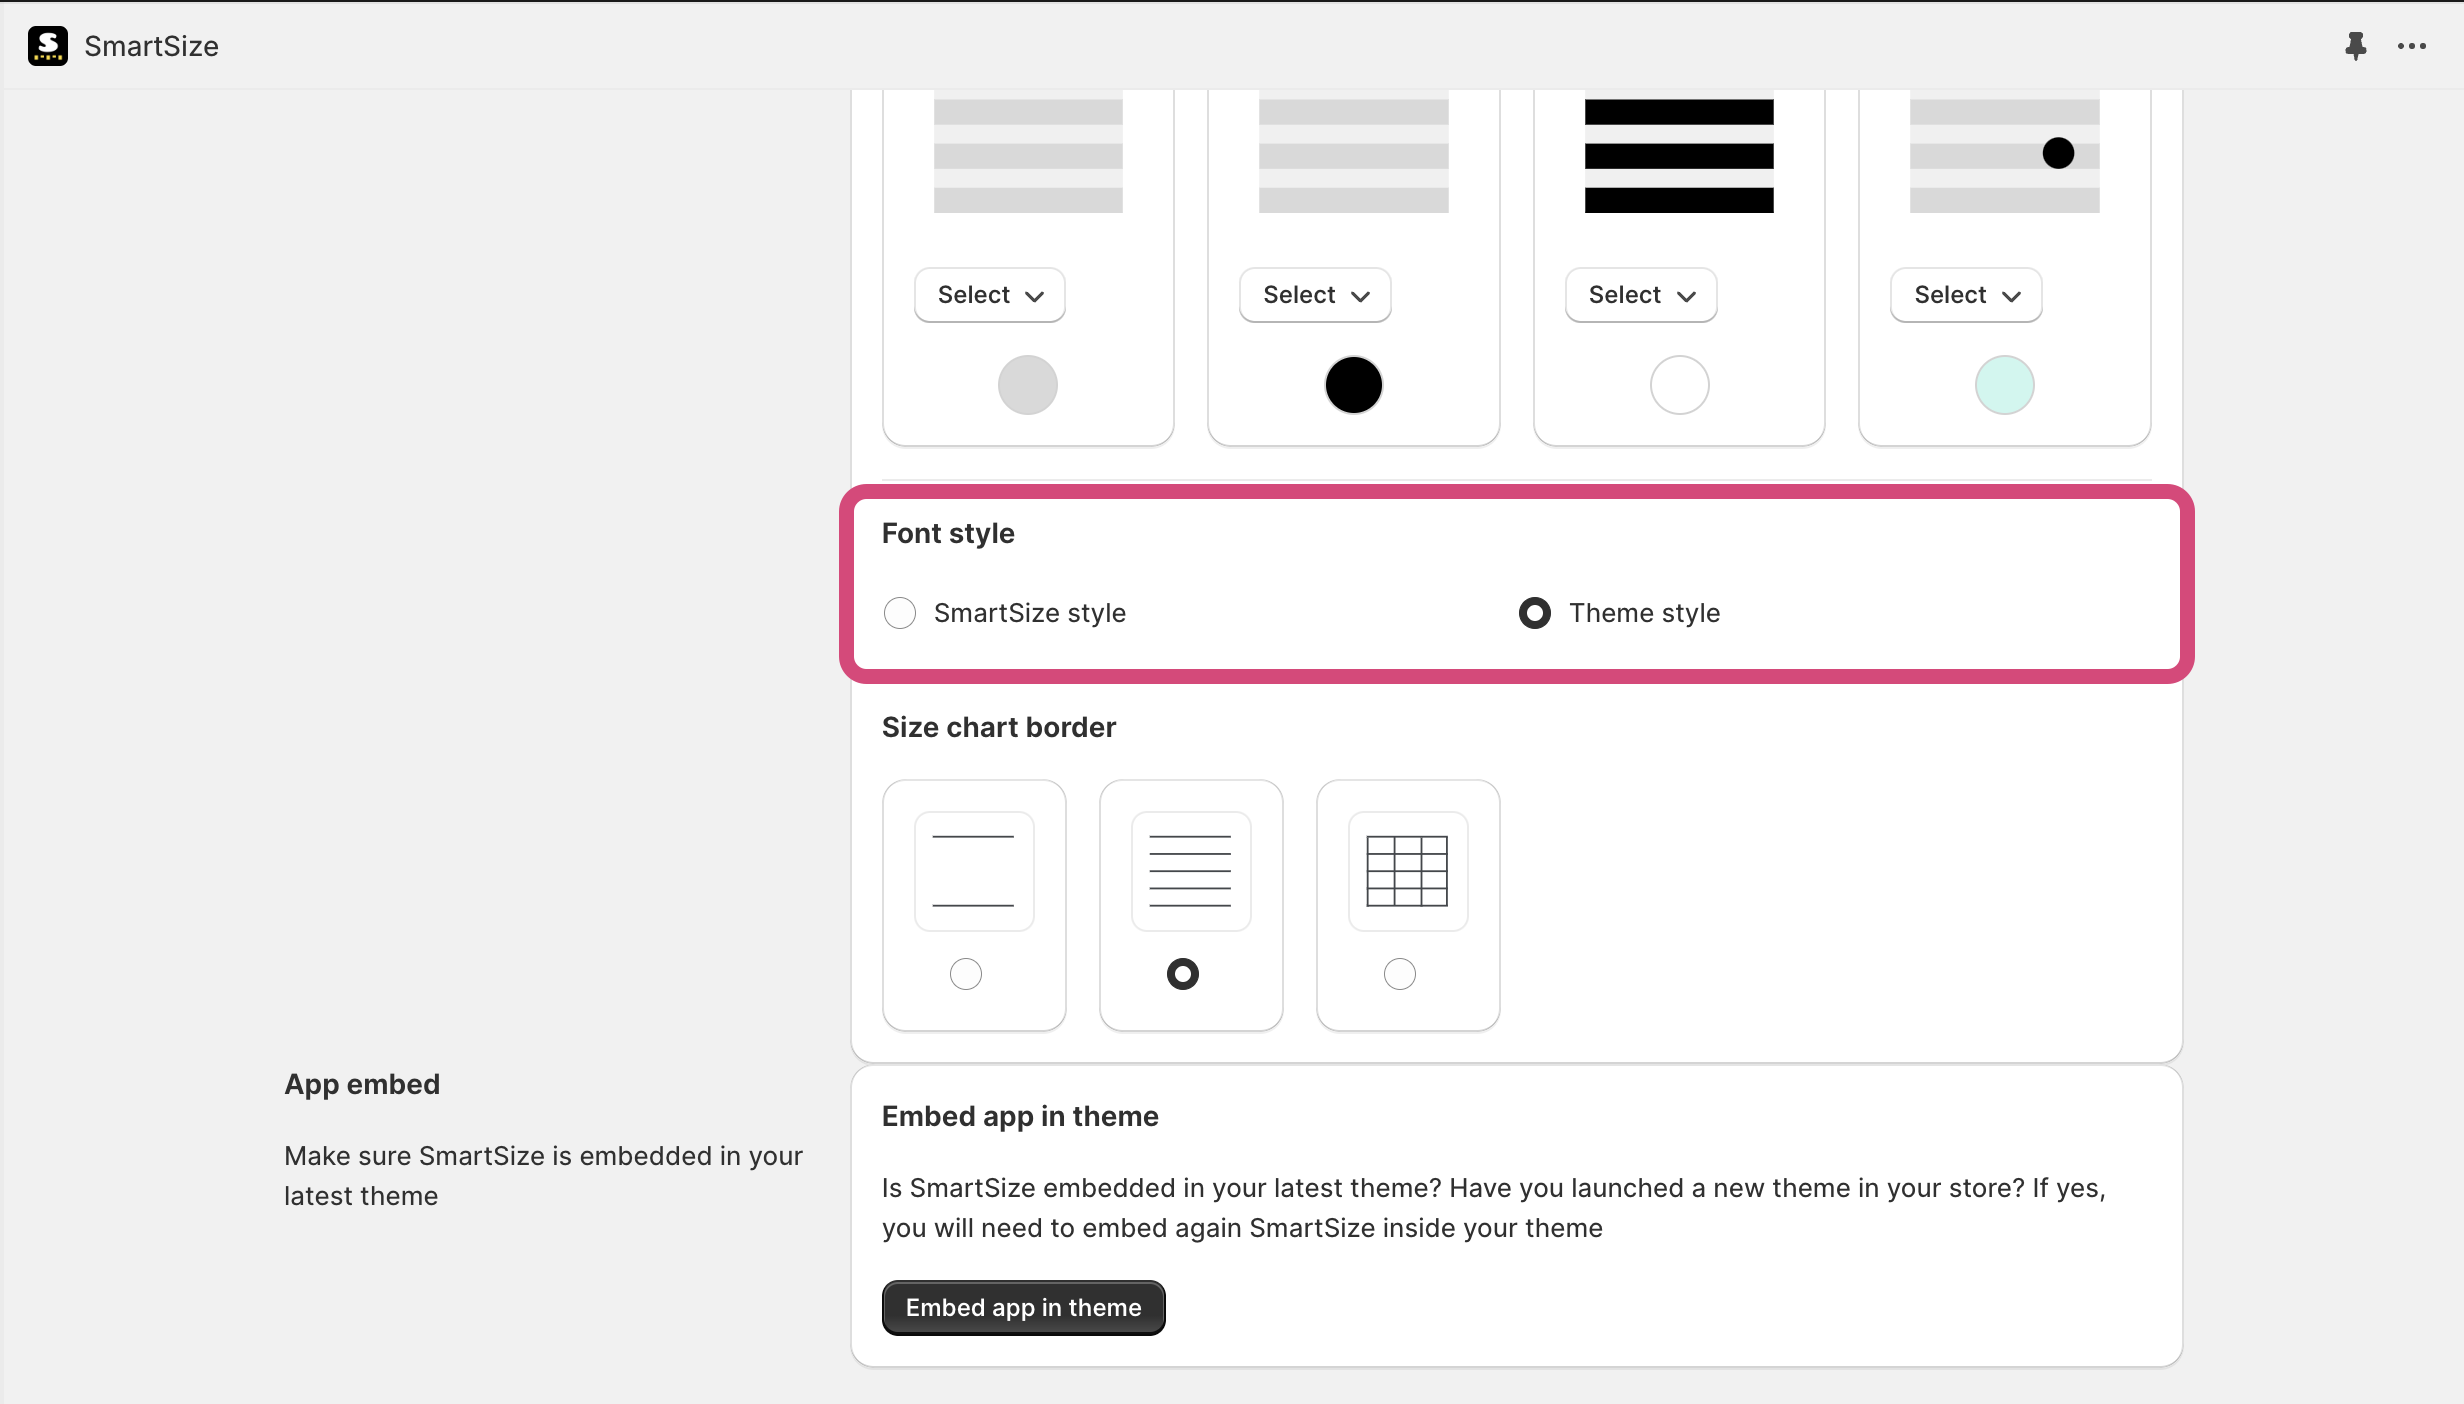Click the Embed app in theme button
2464x1404 pixels.
[x=1024, y=1308]
